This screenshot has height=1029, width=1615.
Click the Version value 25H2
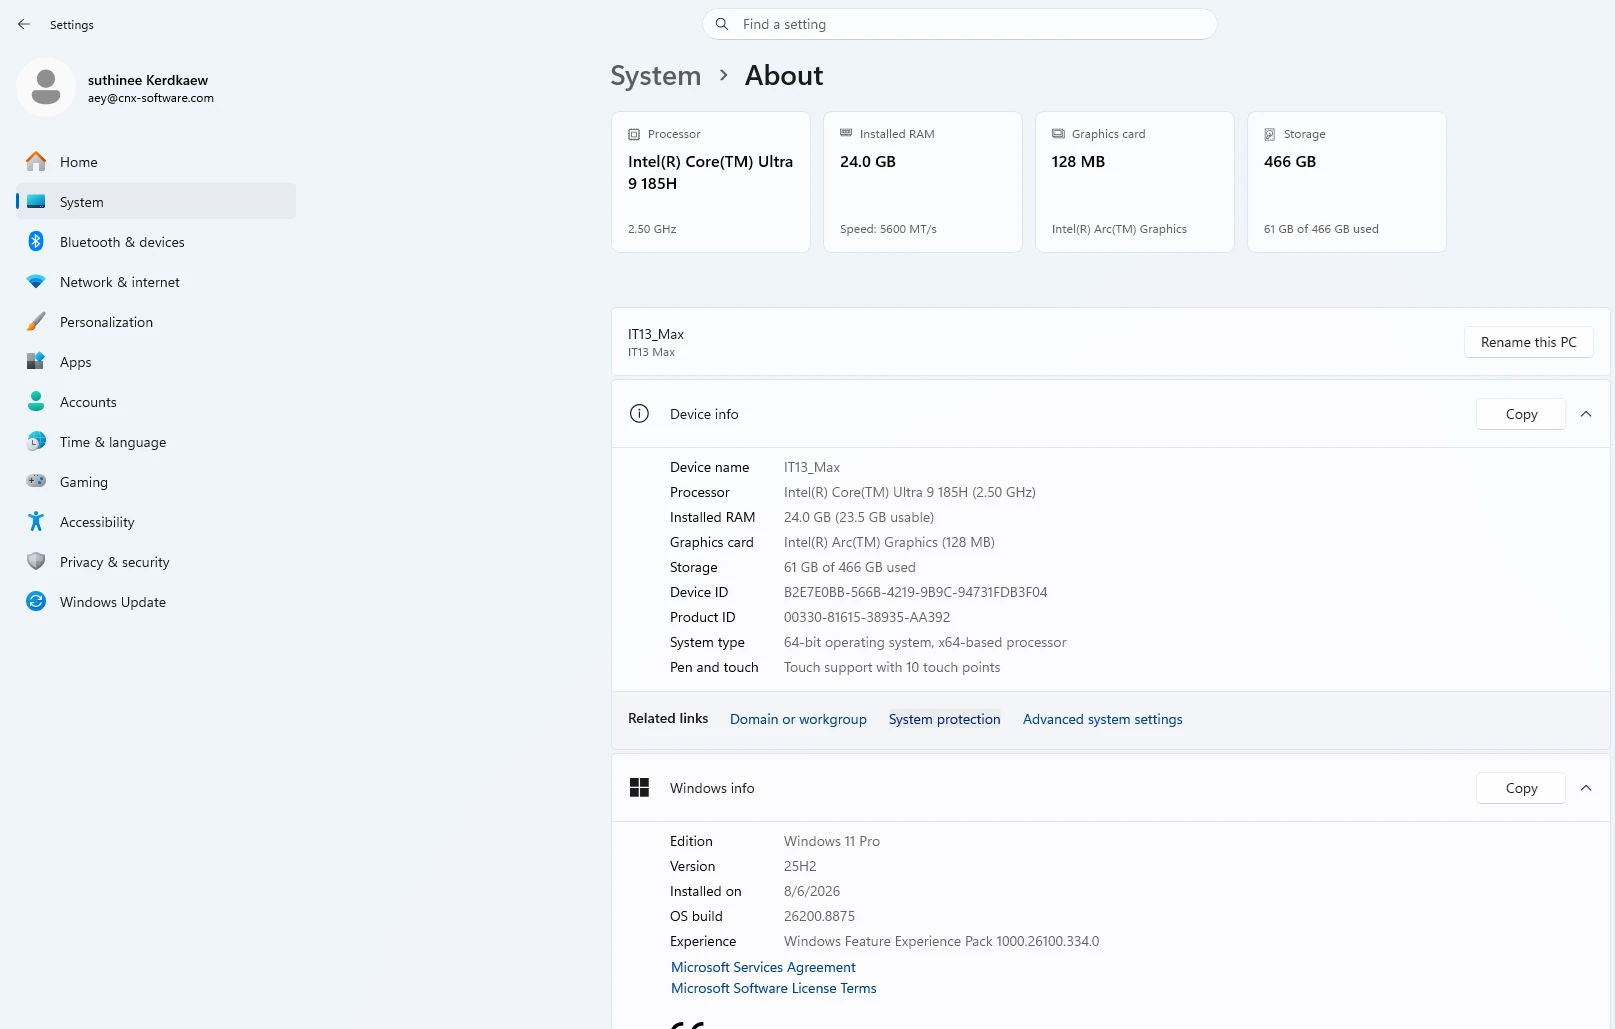(x=800, y=866)
